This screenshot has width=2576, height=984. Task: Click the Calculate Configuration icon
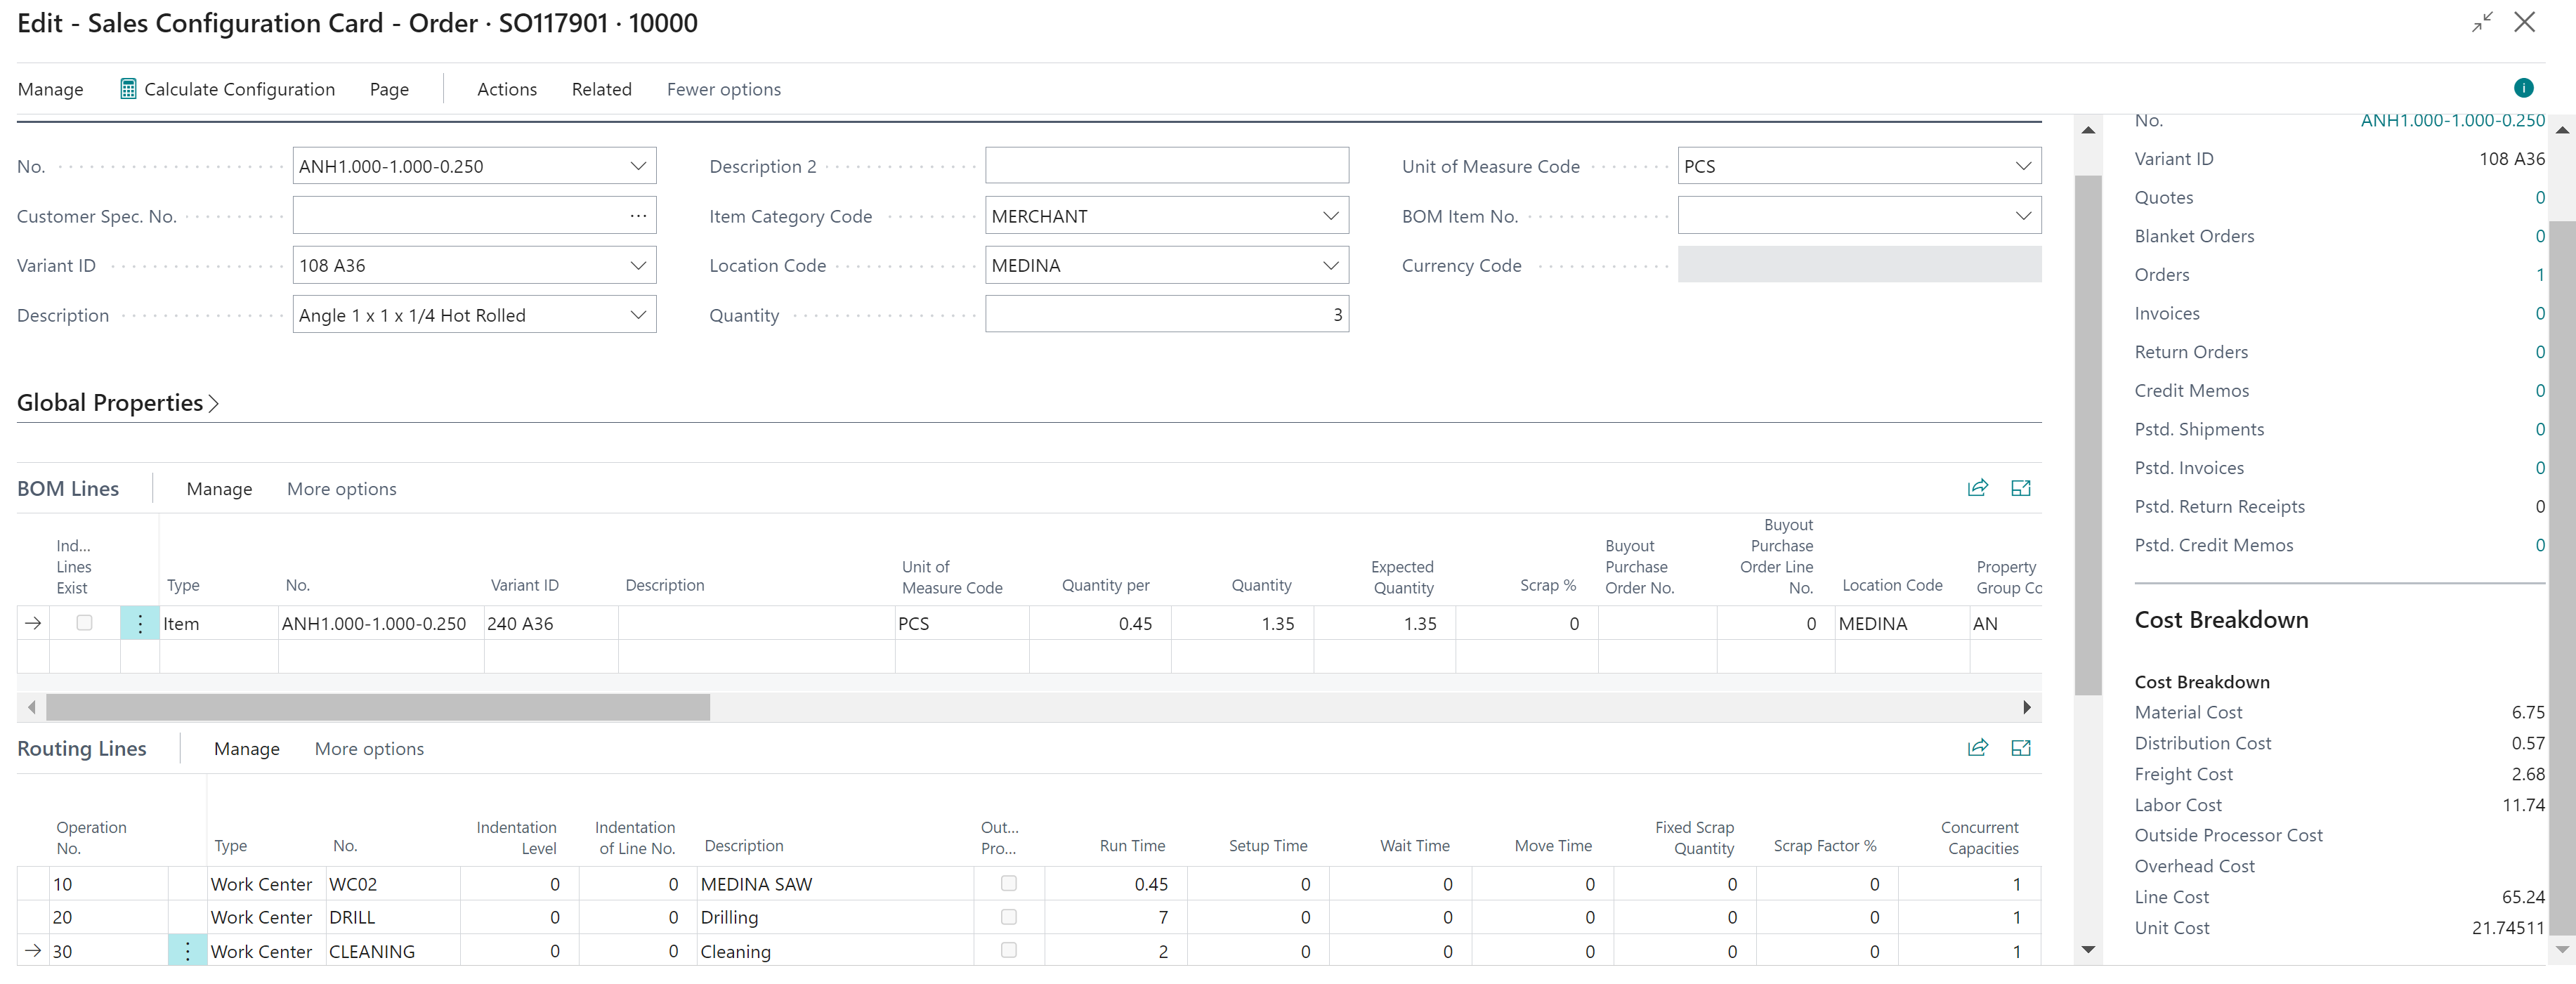(x=126, y=88)
